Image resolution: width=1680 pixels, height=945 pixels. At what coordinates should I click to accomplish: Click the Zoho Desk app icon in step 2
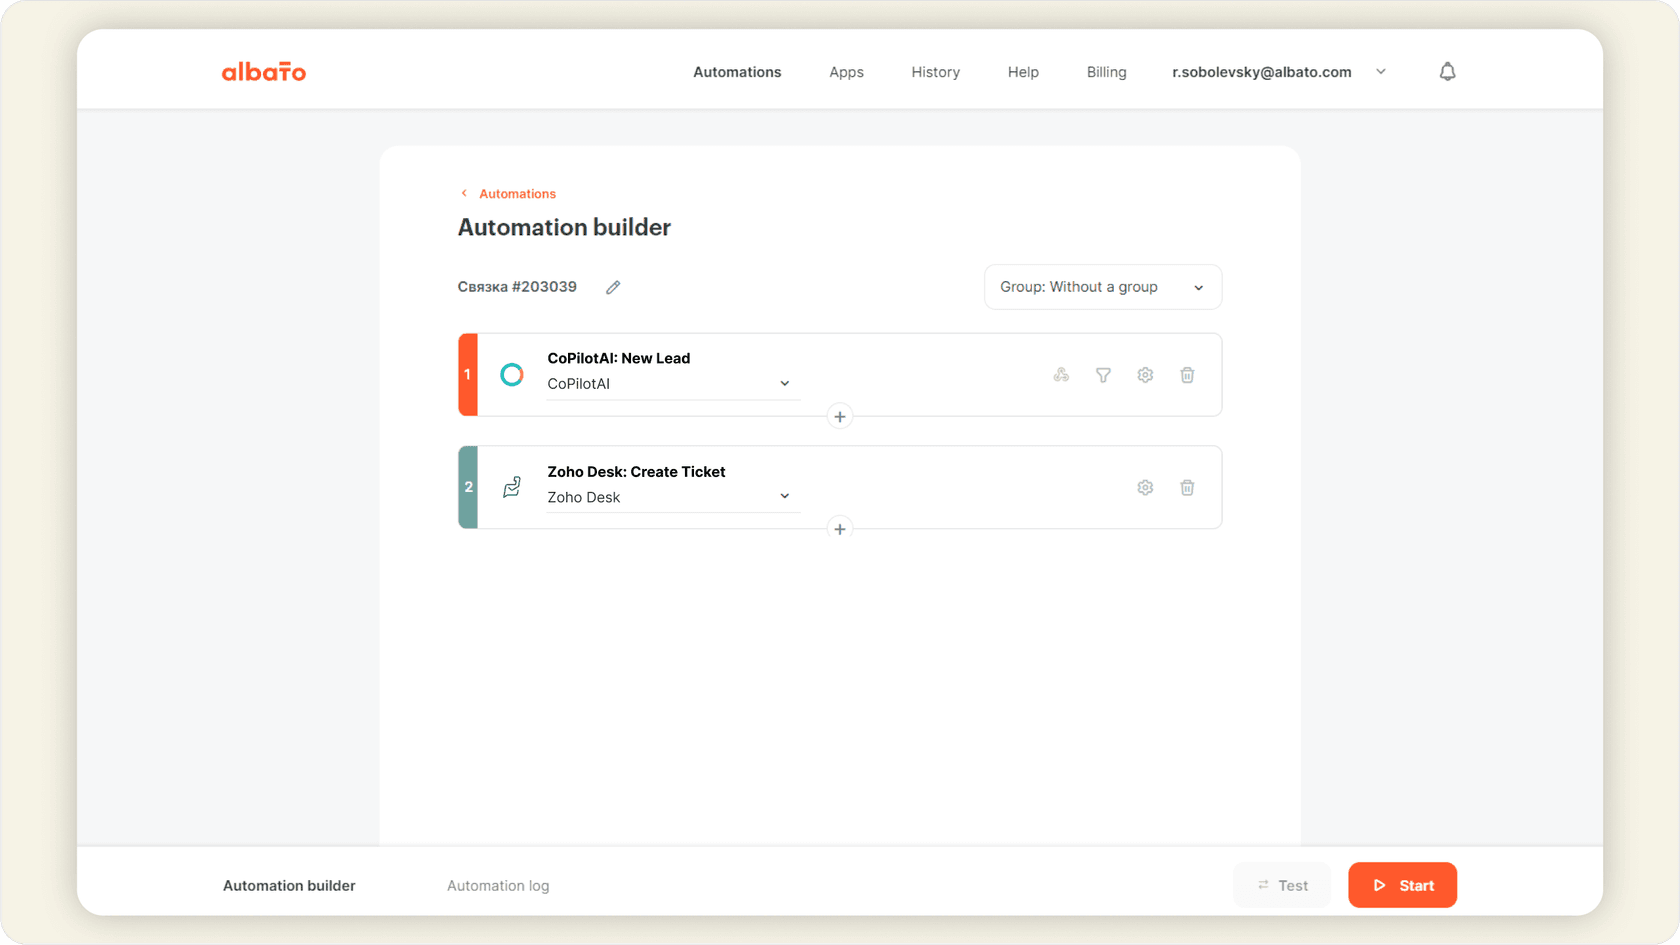[x=512, y=487]
